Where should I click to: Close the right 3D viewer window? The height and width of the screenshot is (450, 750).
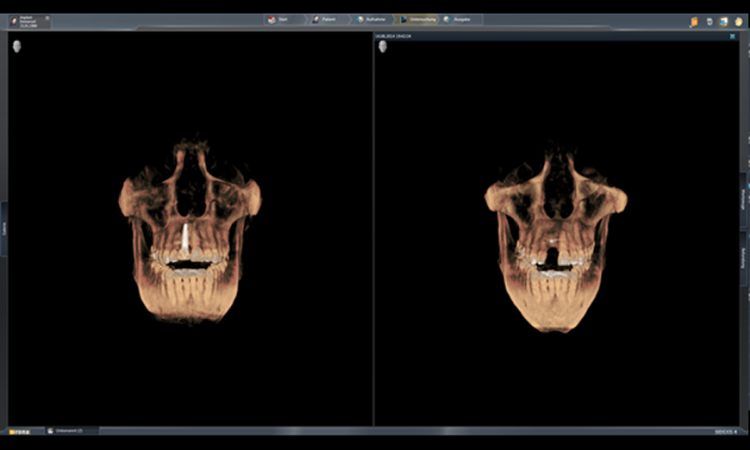coord(732,36)
